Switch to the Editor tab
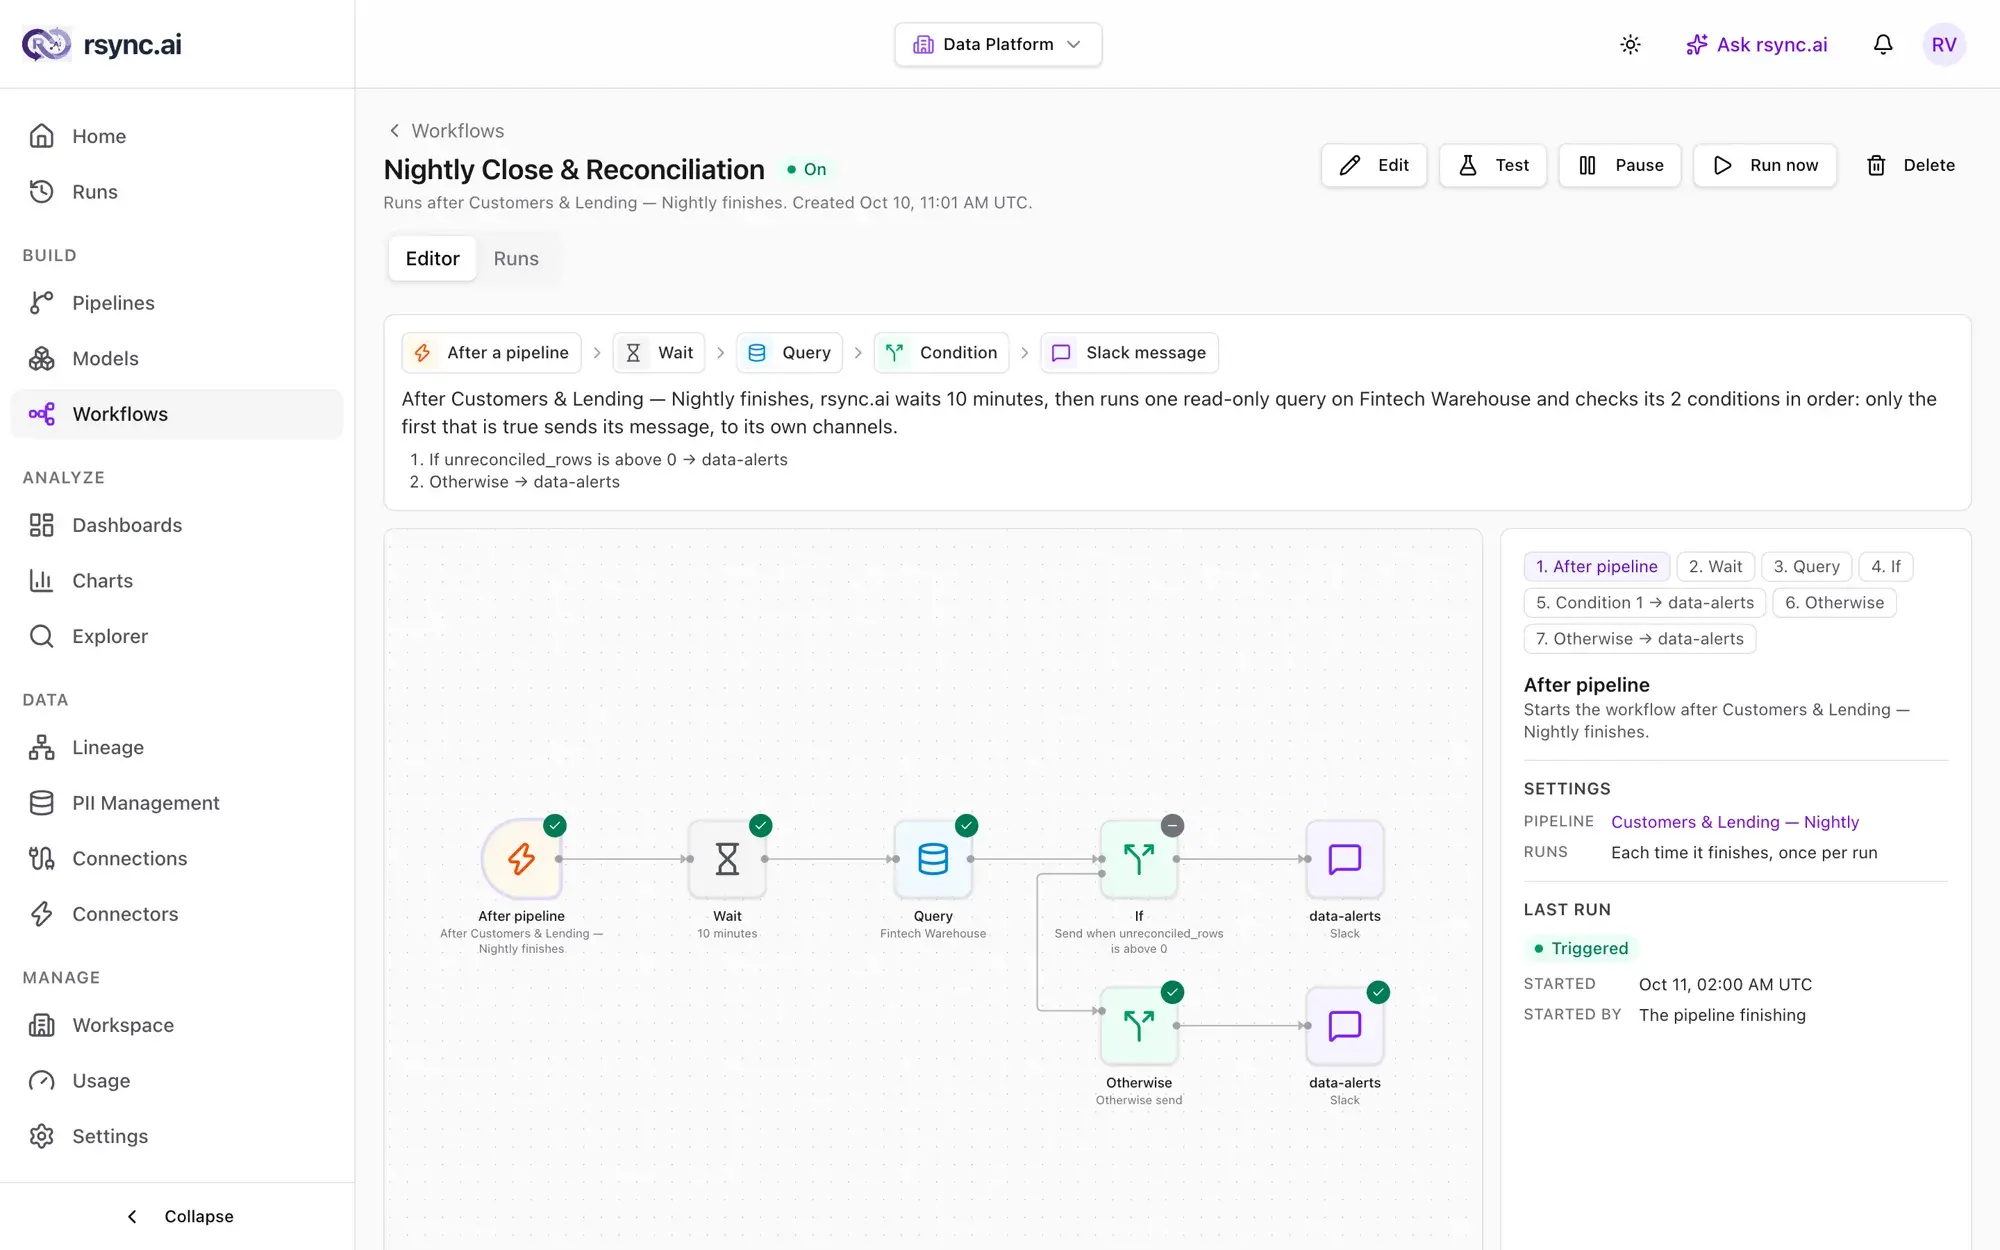 tap(432, 258)
